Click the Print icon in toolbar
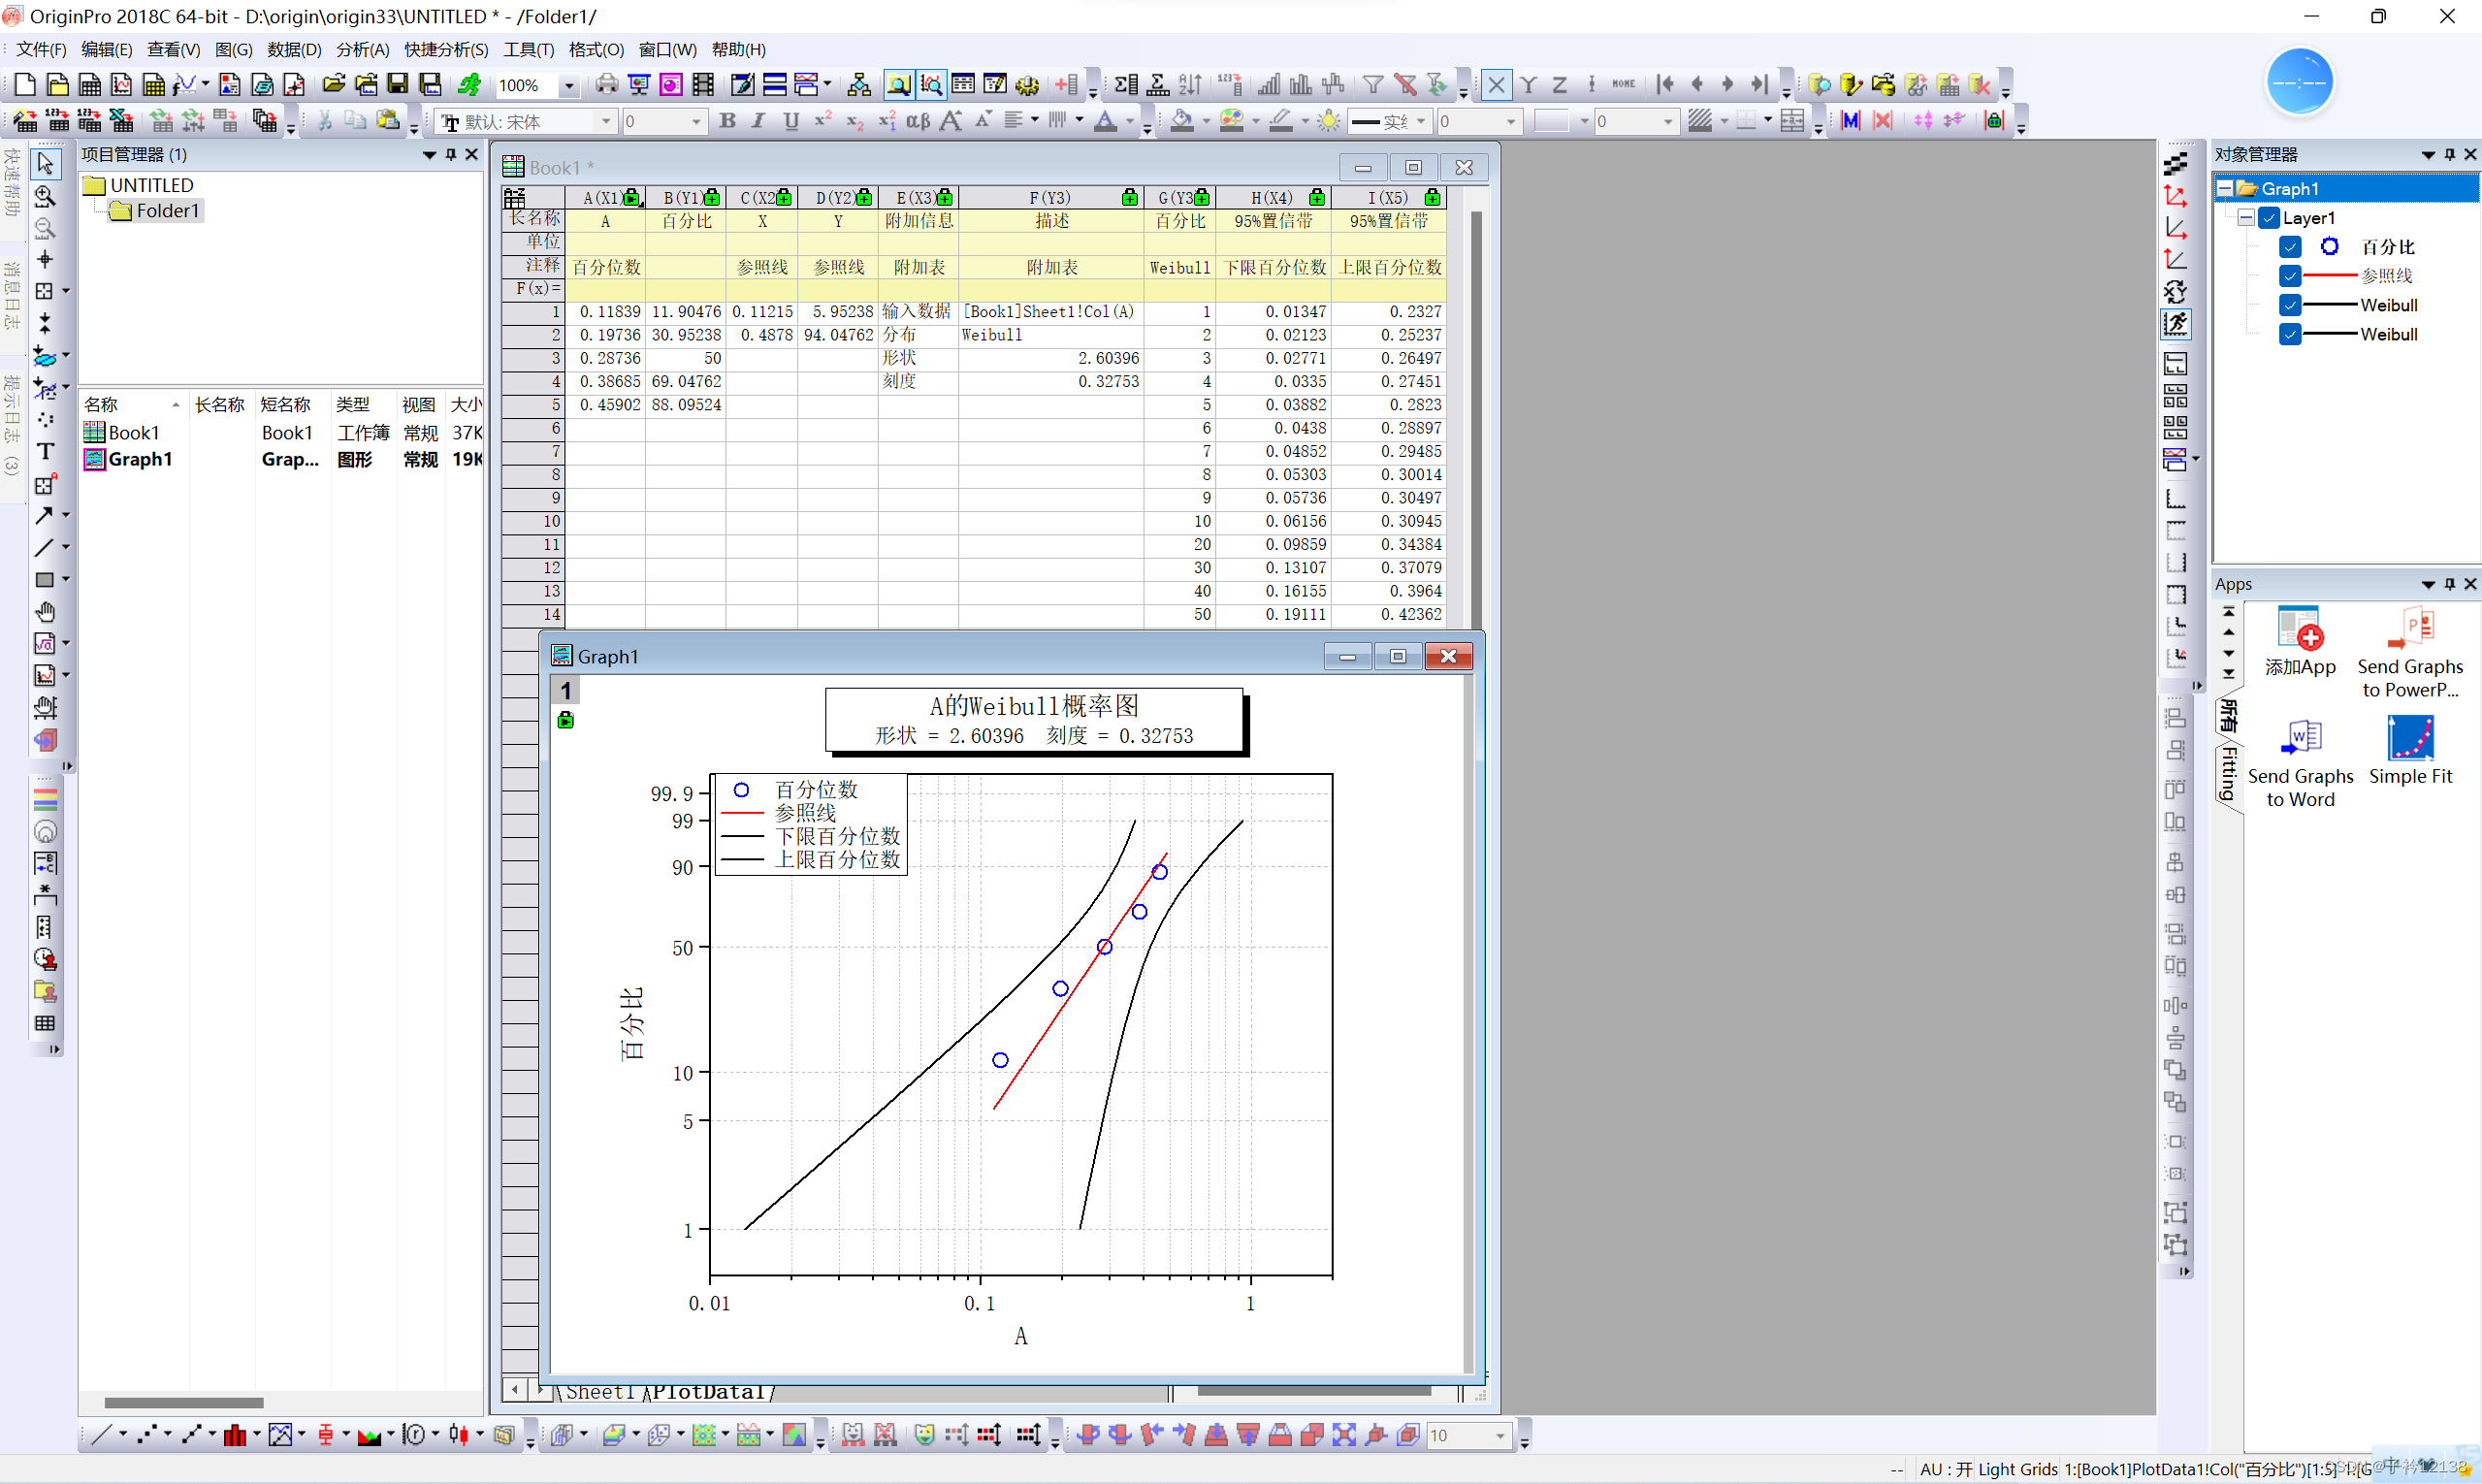This screenshot has width=2482, height=1484. click(606, 85)
